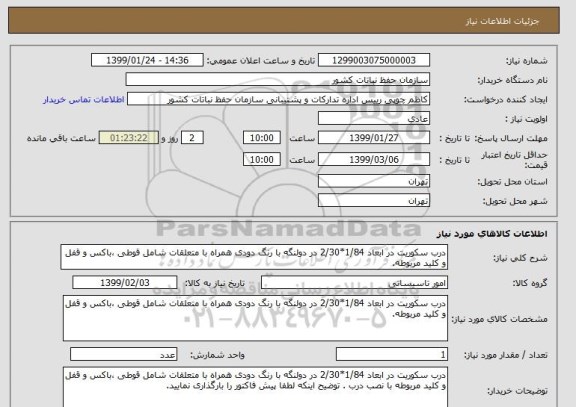The image size is (576, 407).
Task: Click the واحد شمارش label
Action: pos(217,355)
